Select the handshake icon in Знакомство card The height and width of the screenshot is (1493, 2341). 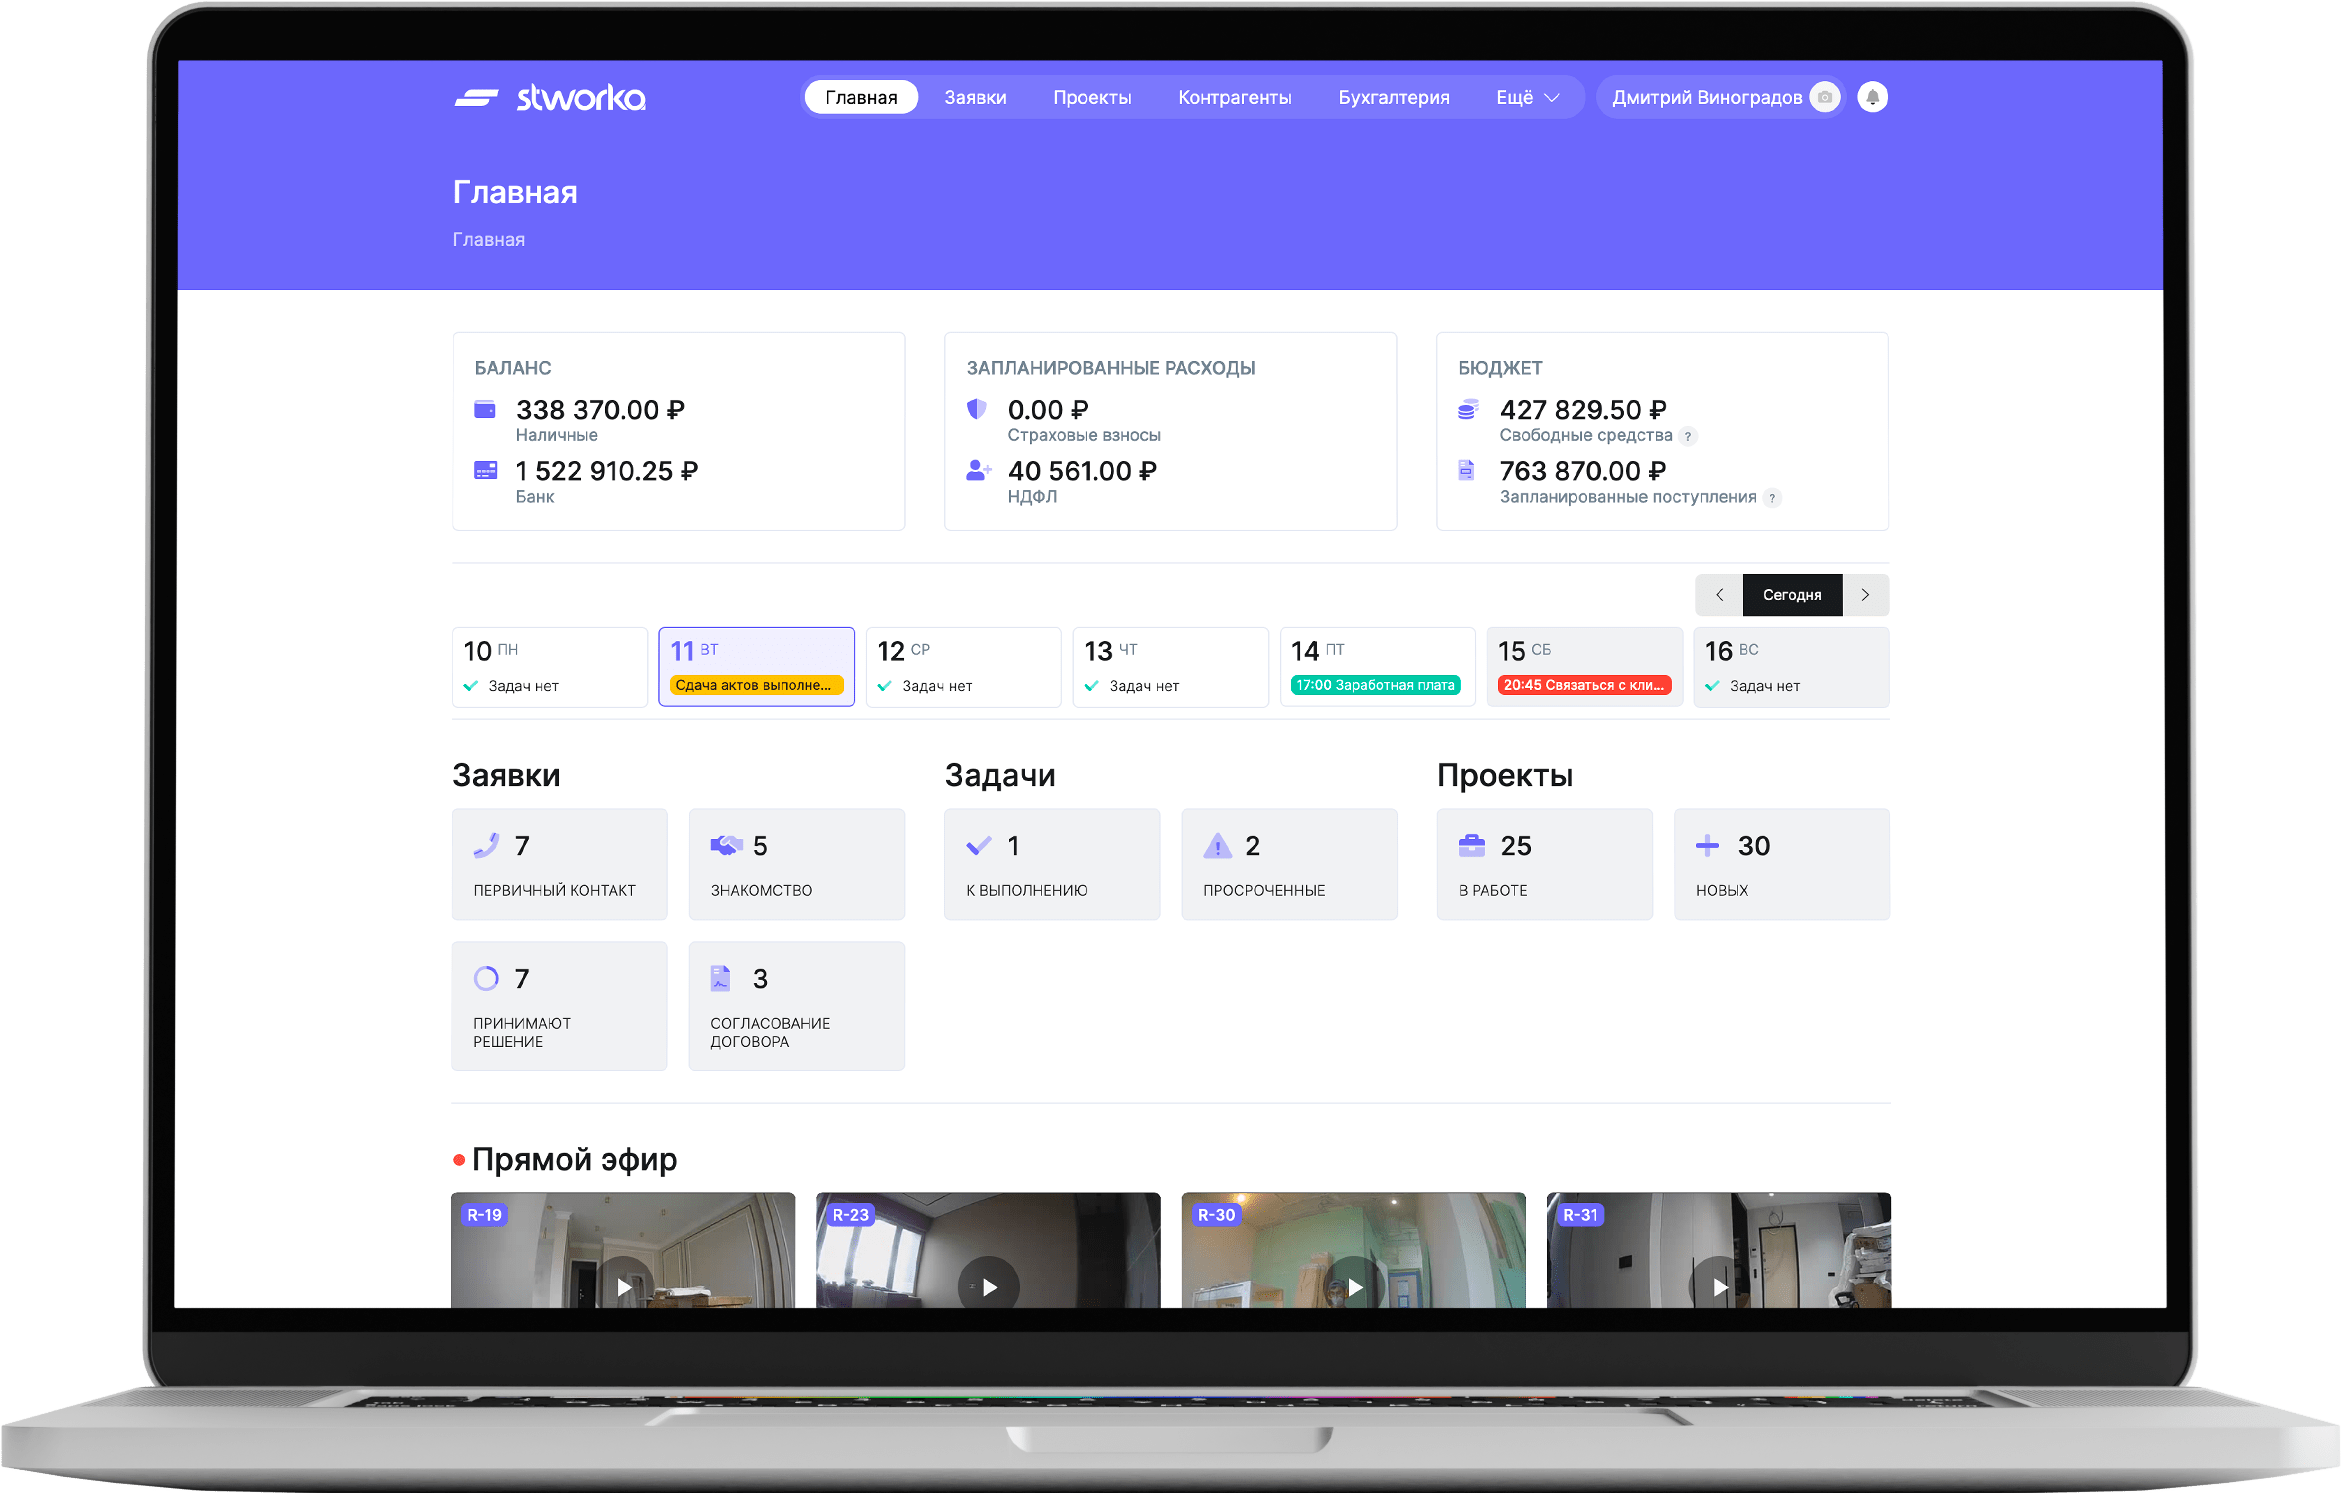click(x=727, y=845)
